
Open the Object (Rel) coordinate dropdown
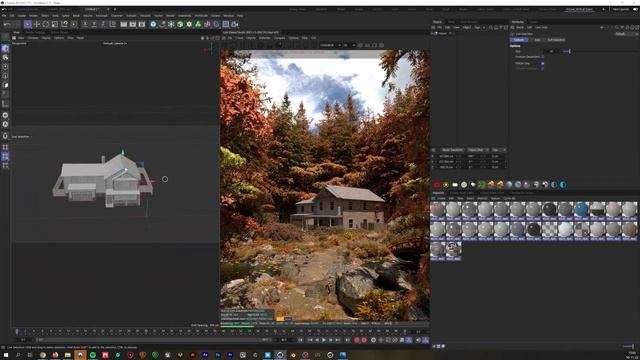pos(478,150)
